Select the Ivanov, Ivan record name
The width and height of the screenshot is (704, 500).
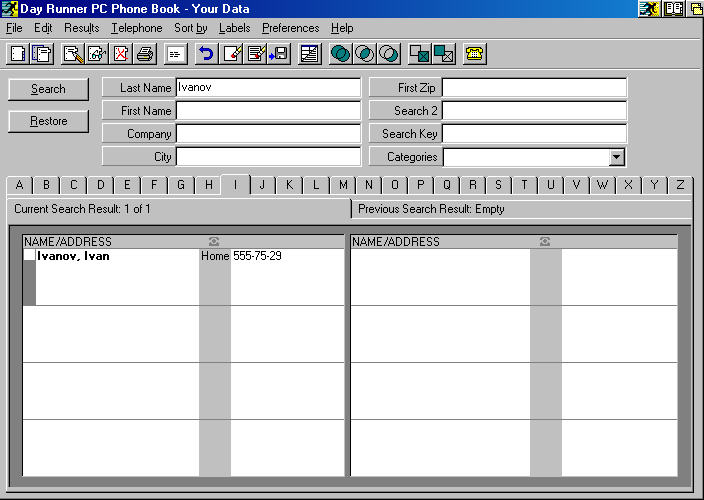coord(73,256)
